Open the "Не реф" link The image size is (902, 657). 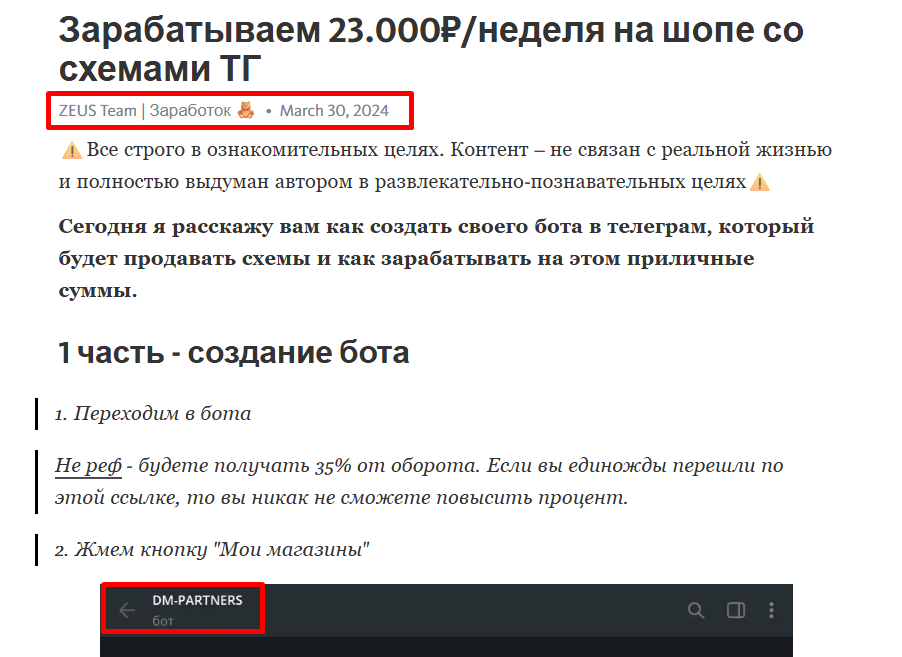(88, 466)
